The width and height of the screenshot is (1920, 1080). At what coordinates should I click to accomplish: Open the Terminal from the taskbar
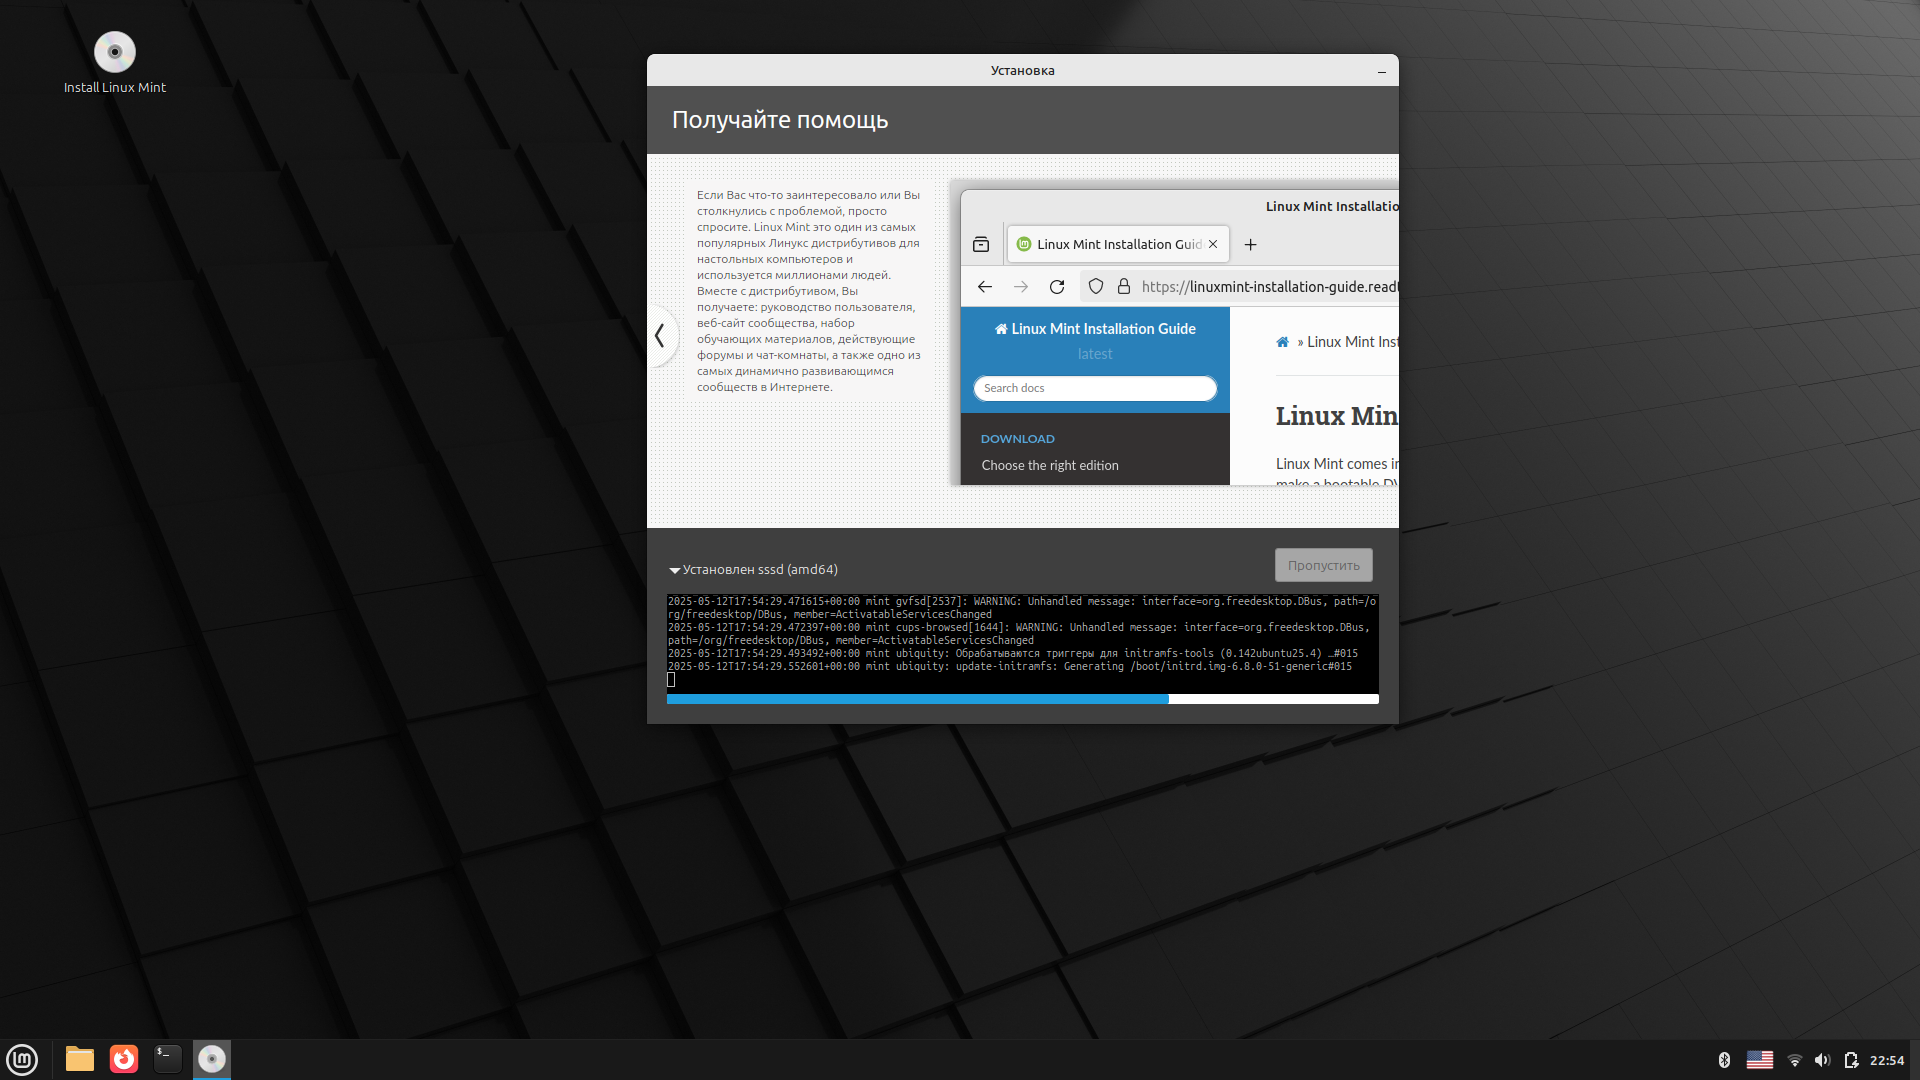pos(167,1059)
